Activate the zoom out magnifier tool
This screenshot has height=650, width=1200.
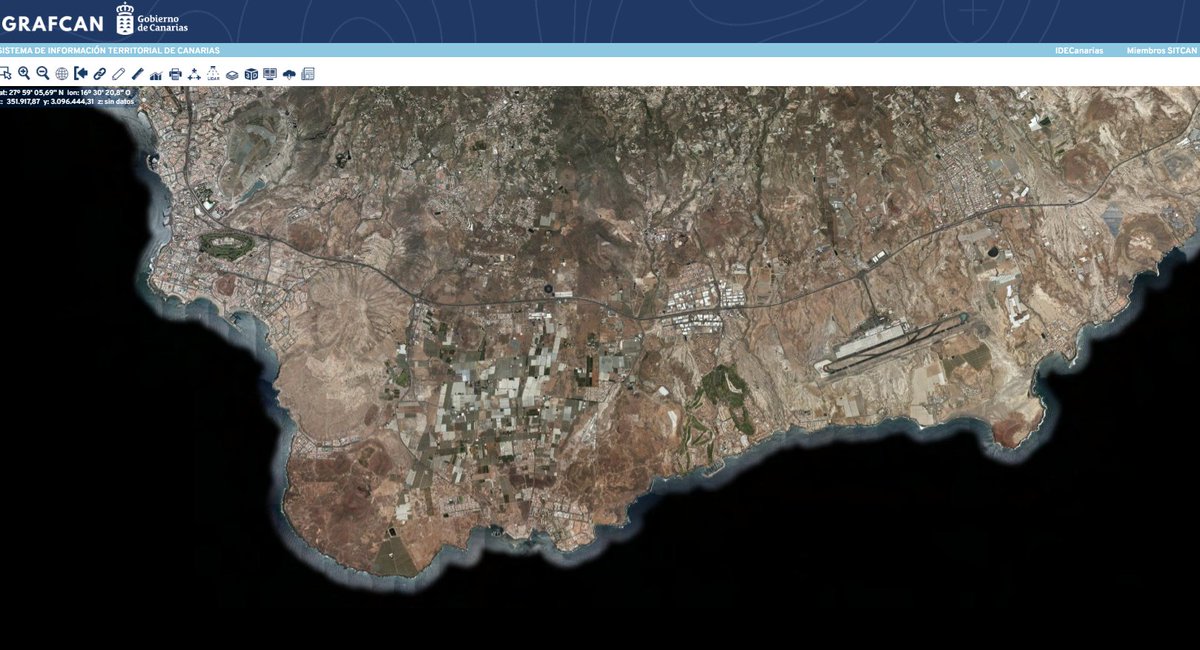pos(43,74)
